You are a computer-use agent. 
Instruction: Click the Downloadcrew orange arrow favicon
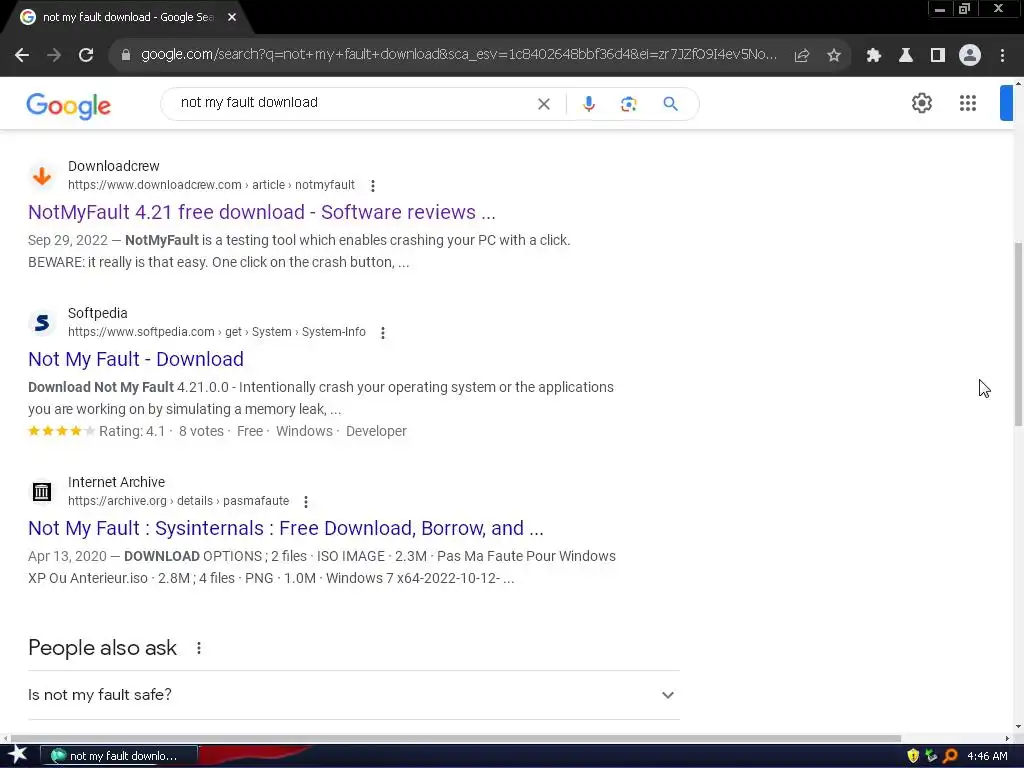(42, 176)
